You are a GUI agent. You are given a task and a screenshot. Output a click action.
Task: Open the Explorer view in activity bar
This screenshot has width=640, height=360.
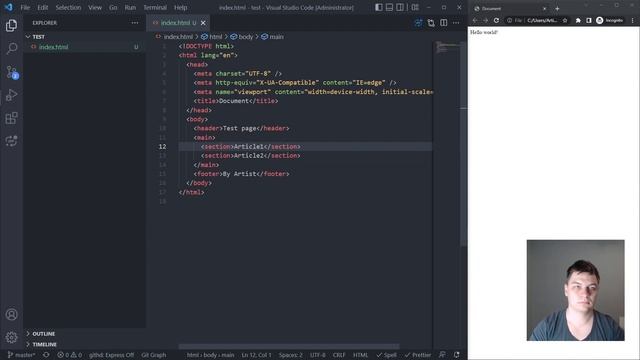[x=11, y=26]
